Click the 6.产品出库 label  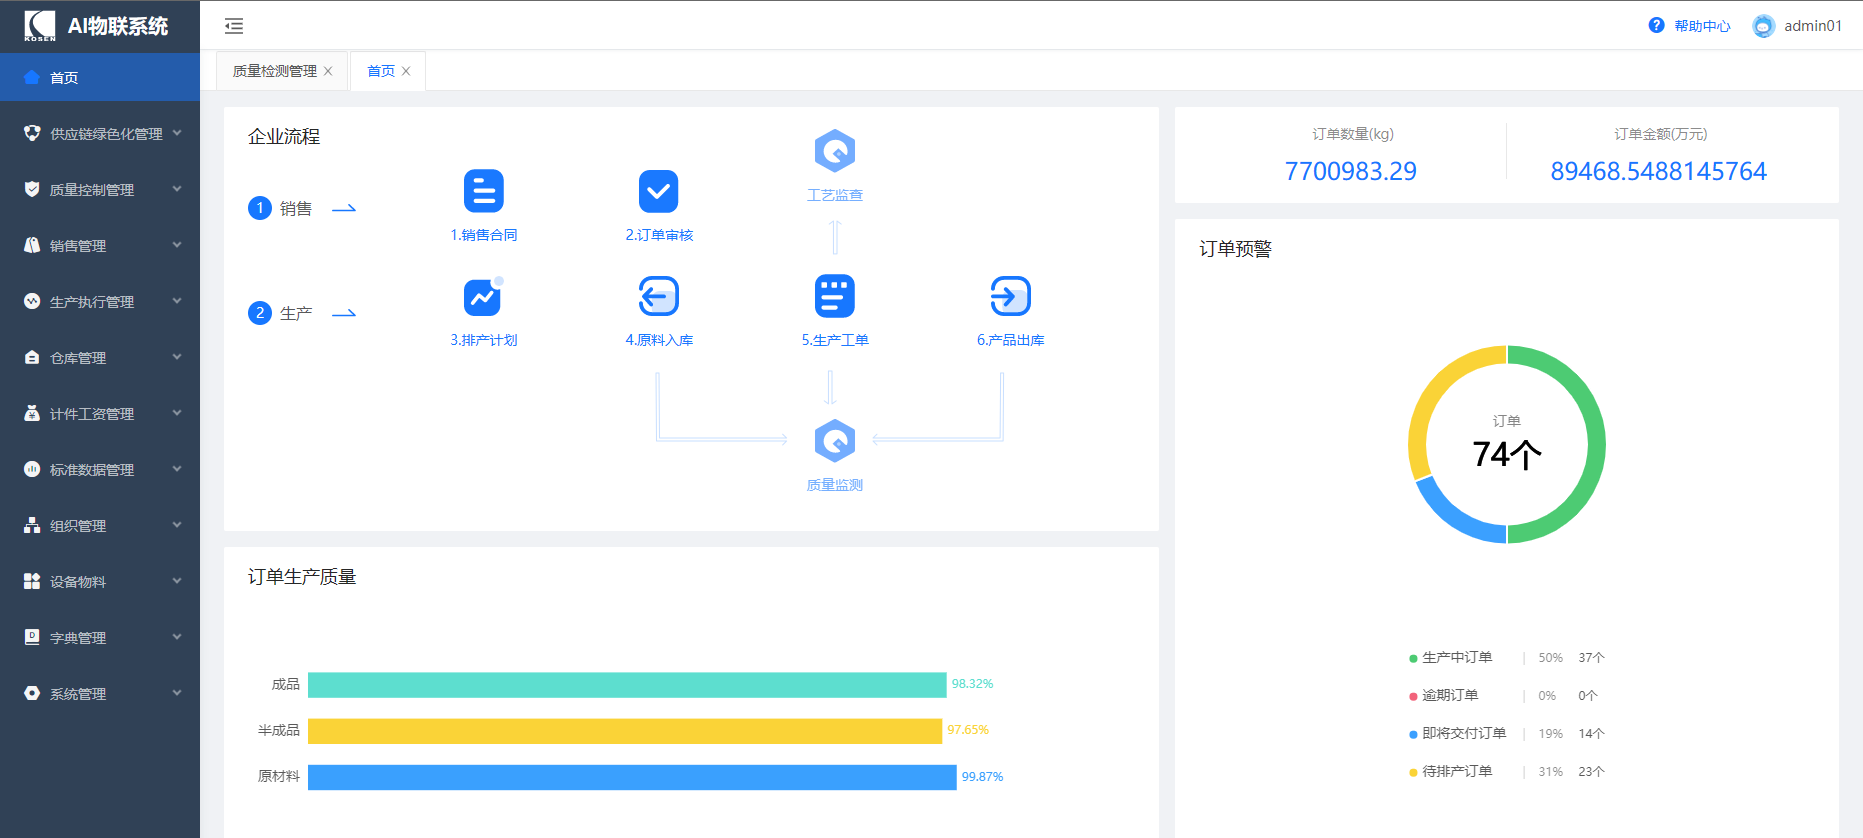coord(1011,340)
